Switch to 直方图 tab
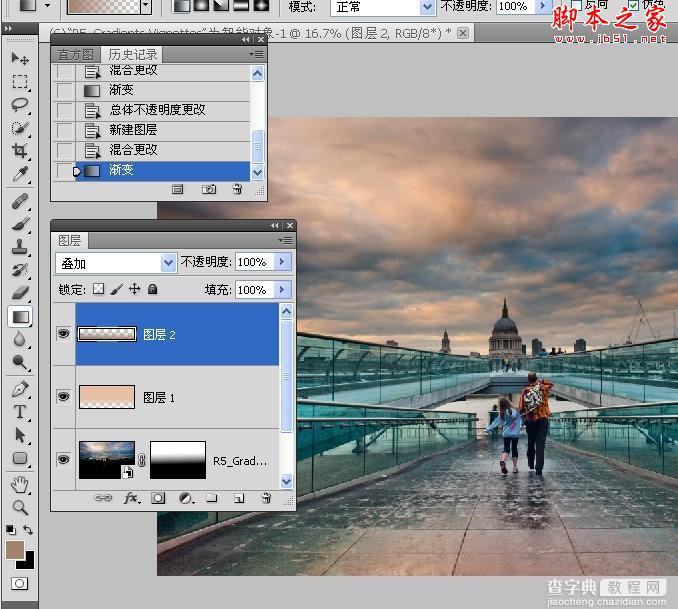The image size is (678, 609). (x=76, y=54)
